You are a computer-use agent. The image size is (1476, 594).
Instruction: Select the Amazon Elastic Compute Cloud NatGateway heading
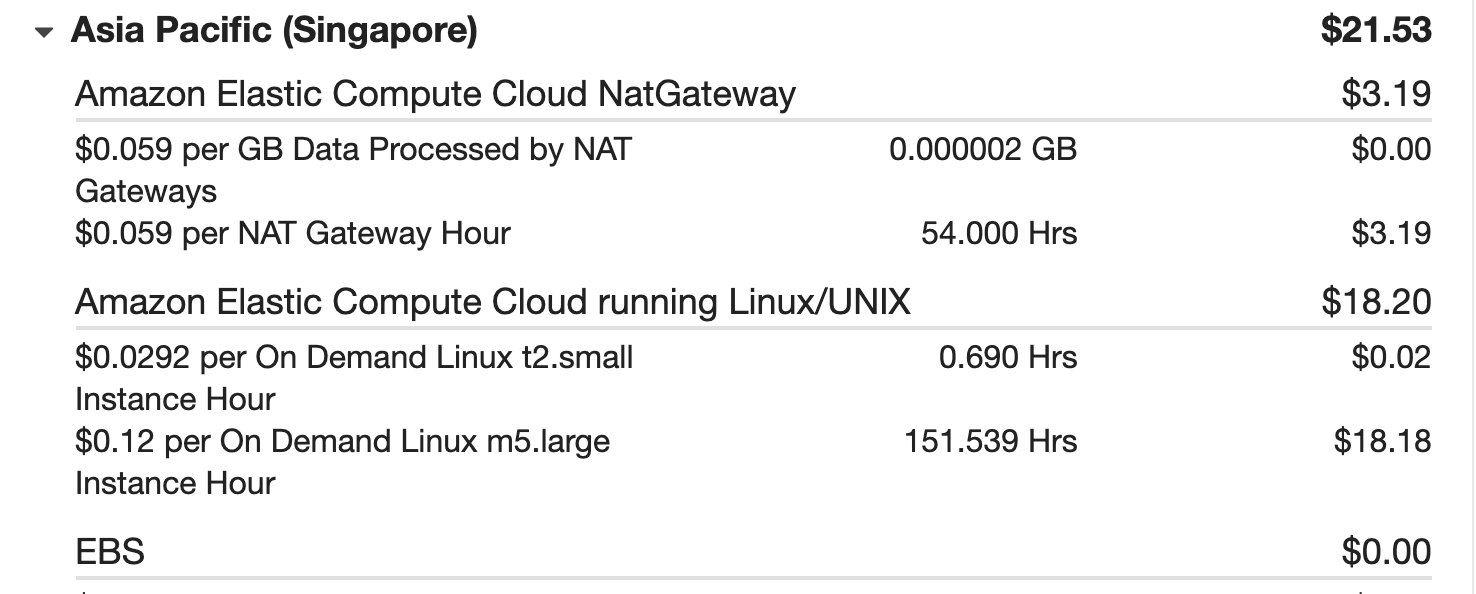coord(435,94)
